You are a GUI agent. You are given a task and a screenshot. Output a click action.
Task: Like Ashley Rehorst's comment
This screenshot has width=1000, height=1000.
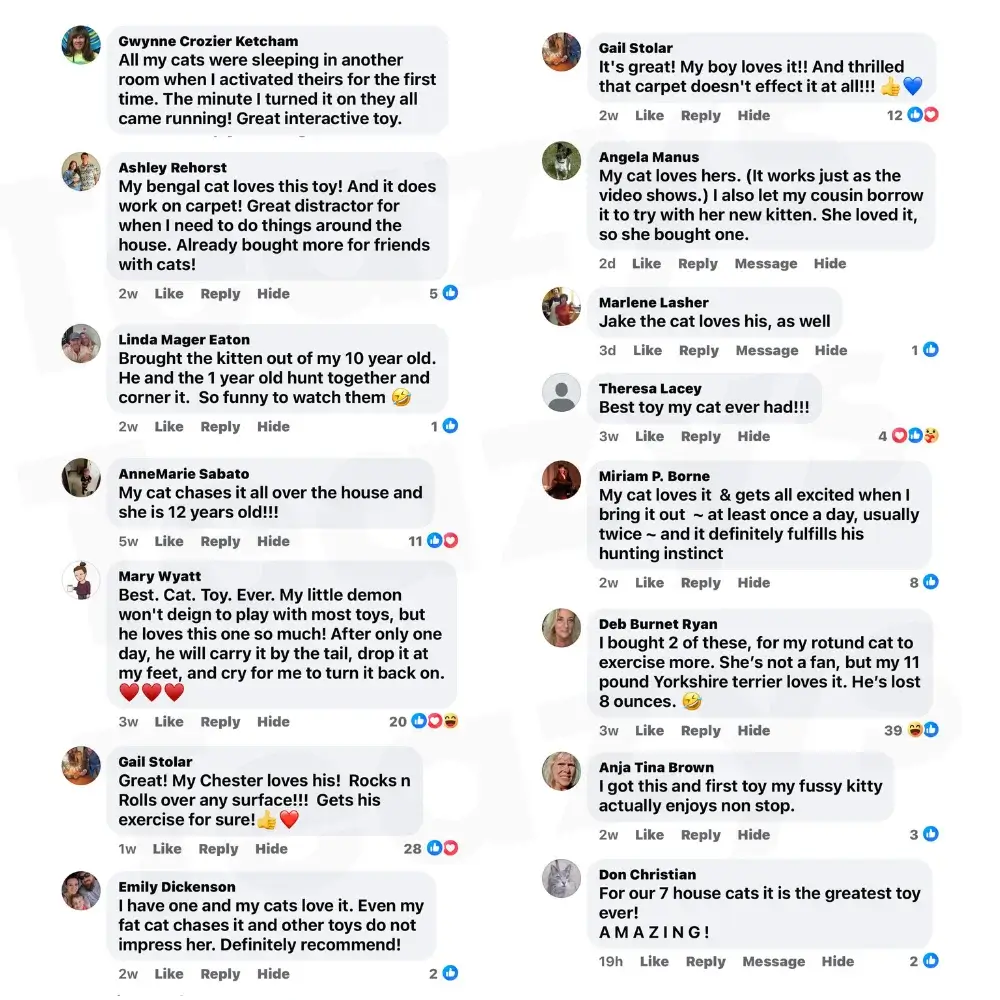(169, 293)
